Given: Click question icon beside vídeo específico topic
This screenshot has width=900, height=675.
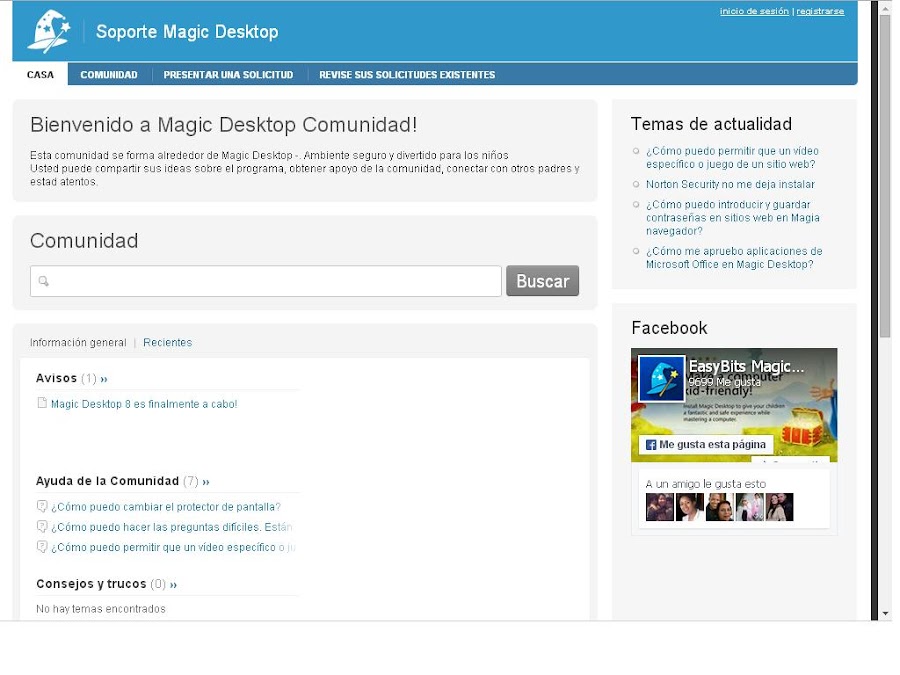Looking at the screenshot, I should click(42, 546).
